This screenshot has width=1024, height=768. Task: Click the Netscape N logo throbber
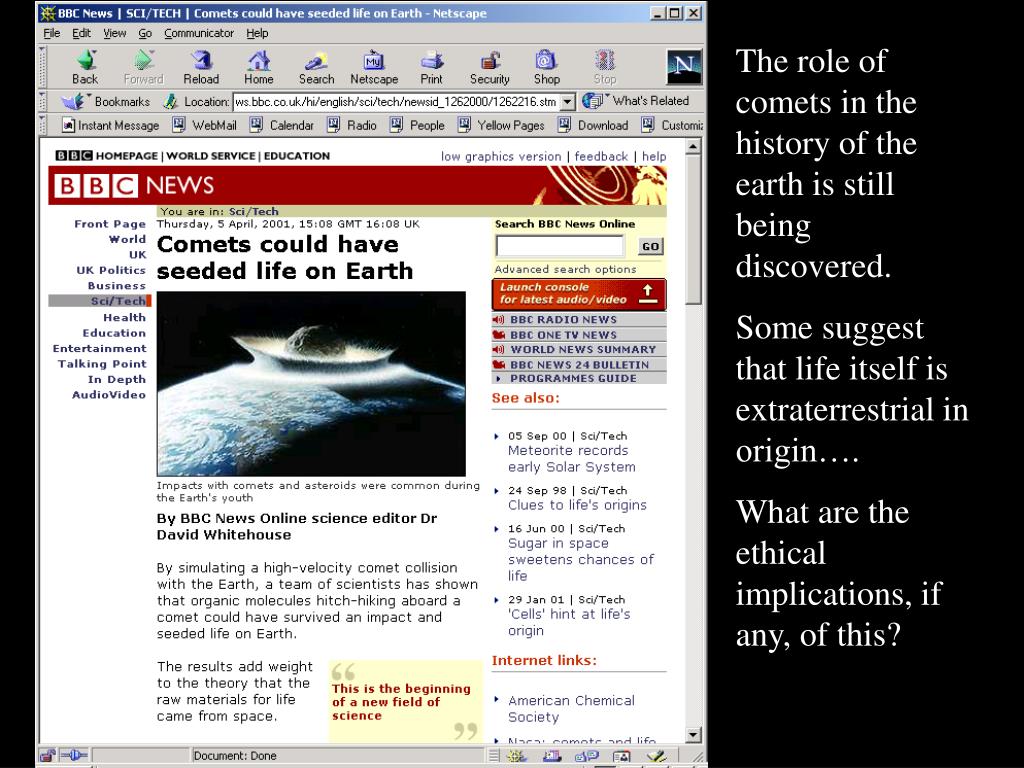pos(684,67)
